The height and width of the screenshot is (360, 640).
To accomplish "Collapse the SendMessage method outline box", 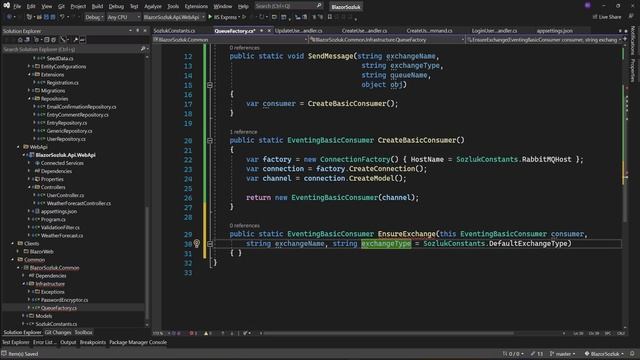I will click(x=210, y=85).
